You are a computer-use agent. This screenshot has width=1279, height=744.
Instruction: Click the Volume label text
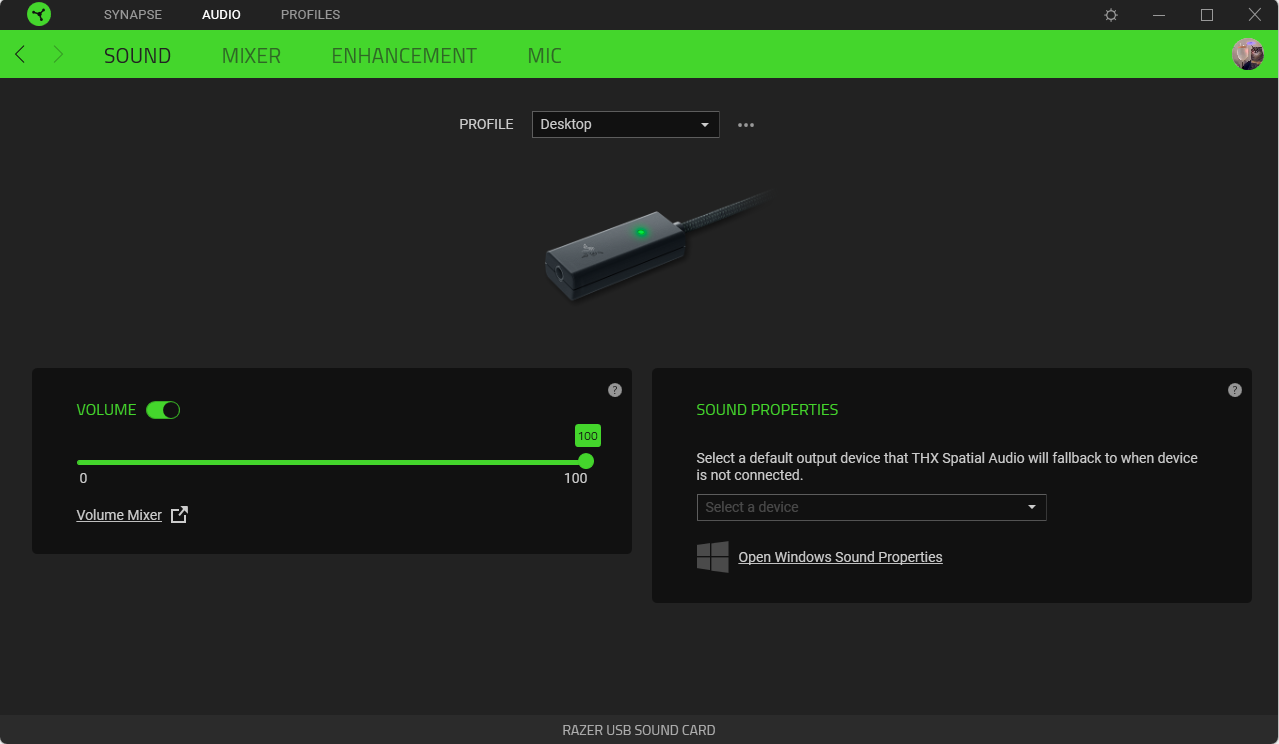click(106, 410)
